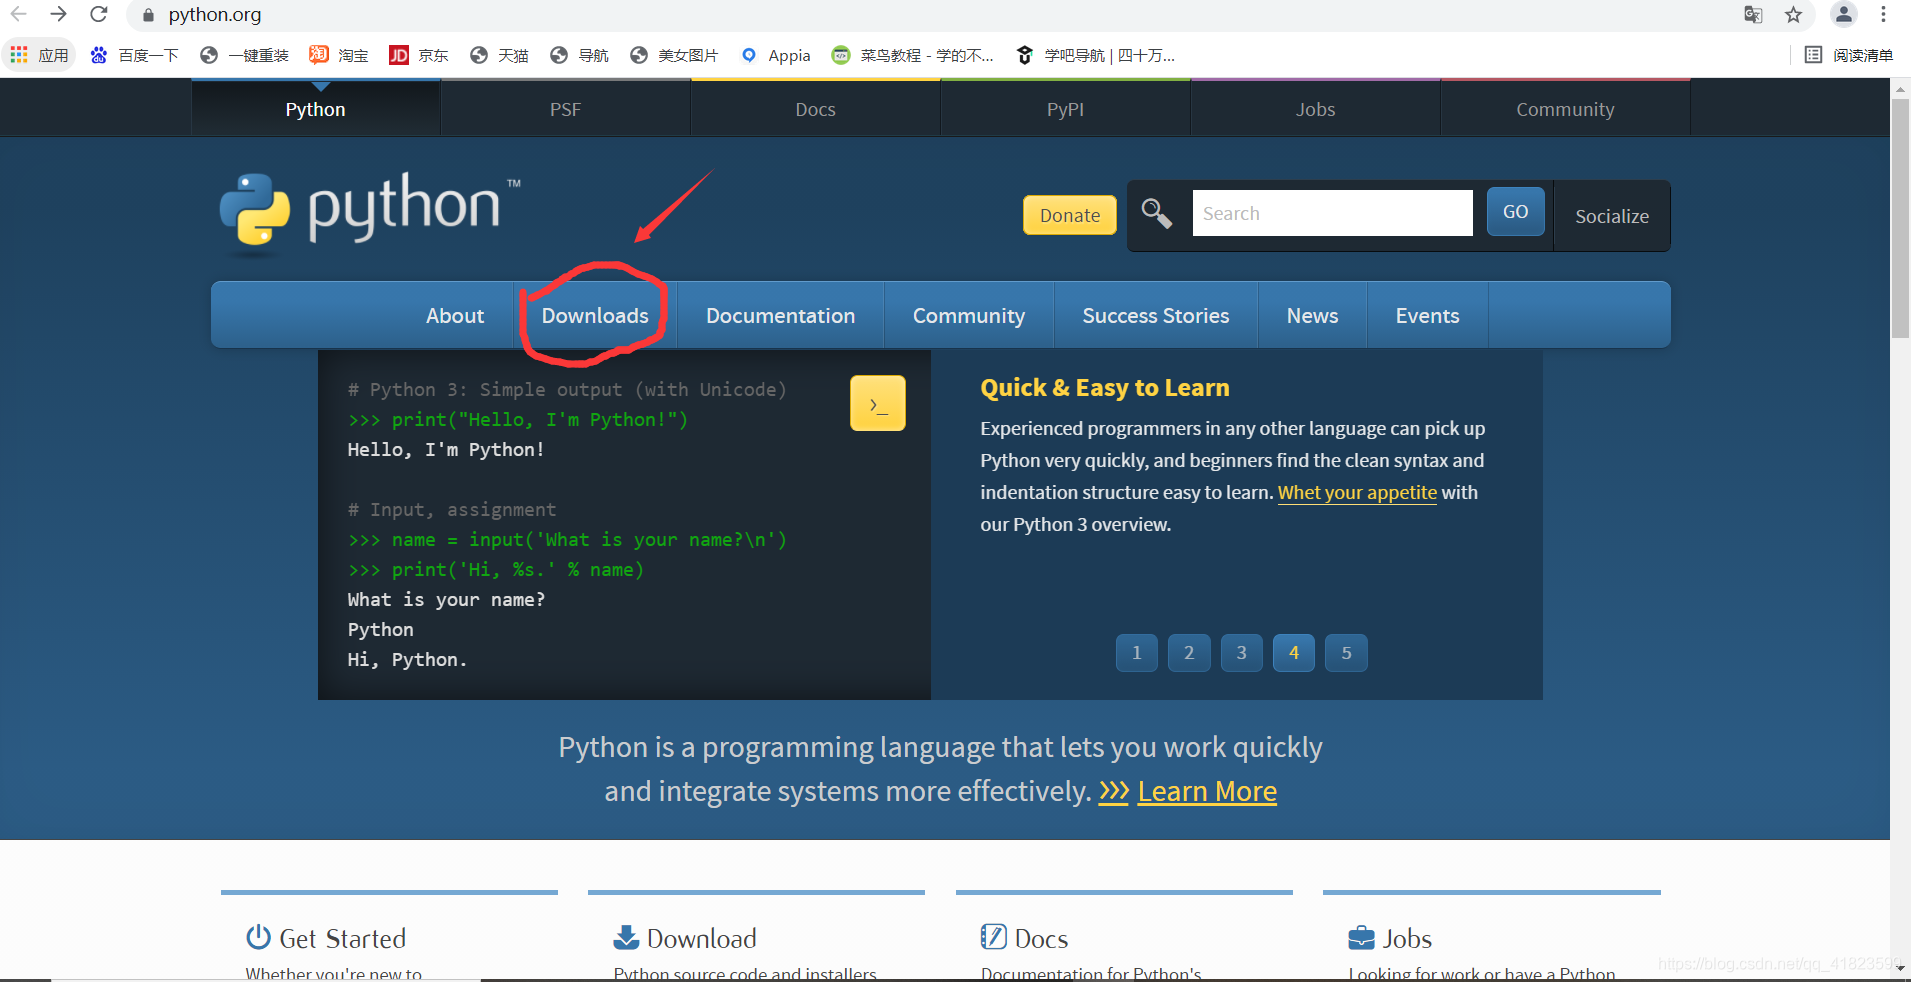This screenshot has height=982, width=1911.
Task: Click the Quick & Easy to Learn heading
Action: (1104, 388)
